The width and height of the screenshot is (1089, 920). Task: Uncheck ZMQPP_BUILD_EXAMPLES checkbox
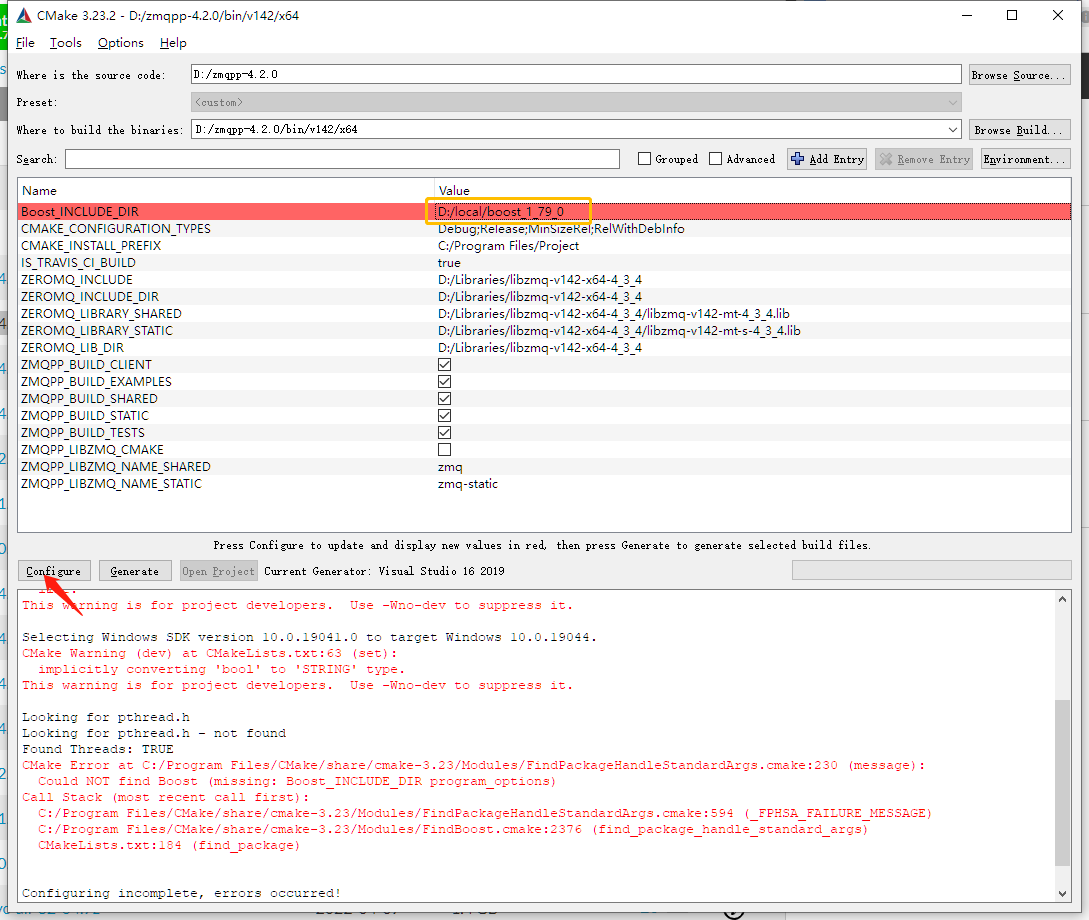point(444,381)
